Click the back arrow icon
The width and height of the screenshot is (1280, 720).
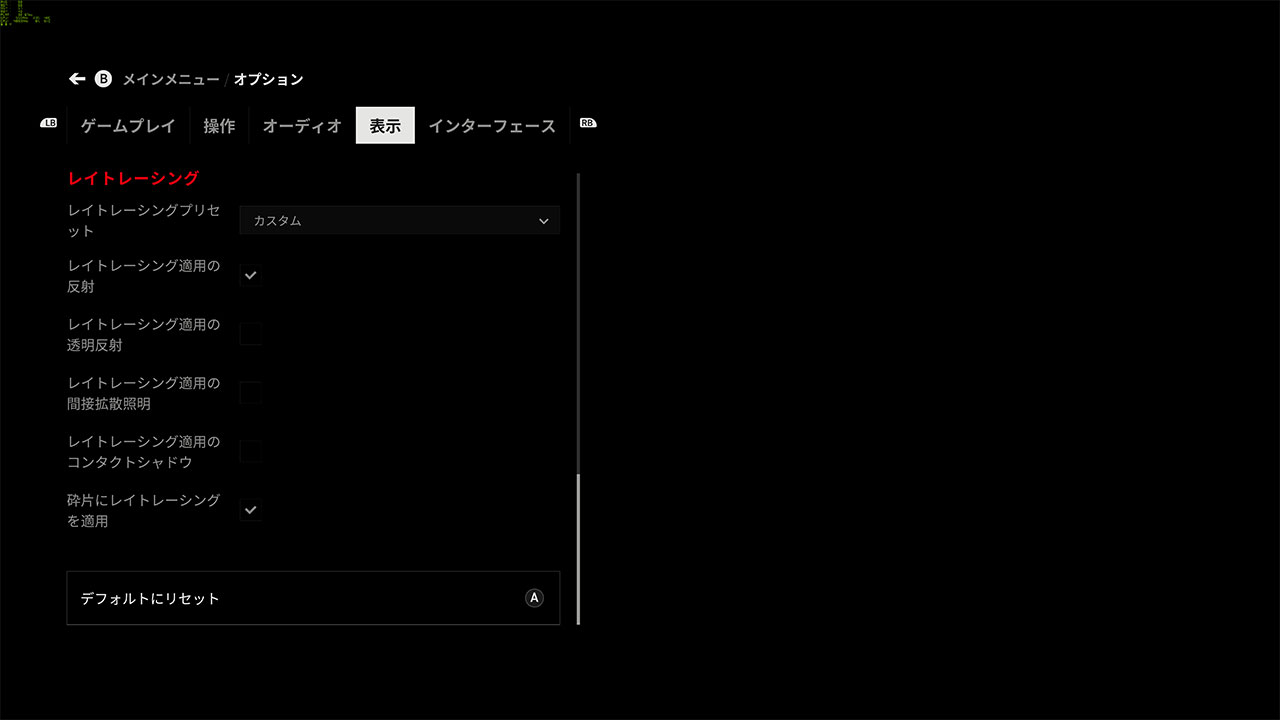click(77, 79)
